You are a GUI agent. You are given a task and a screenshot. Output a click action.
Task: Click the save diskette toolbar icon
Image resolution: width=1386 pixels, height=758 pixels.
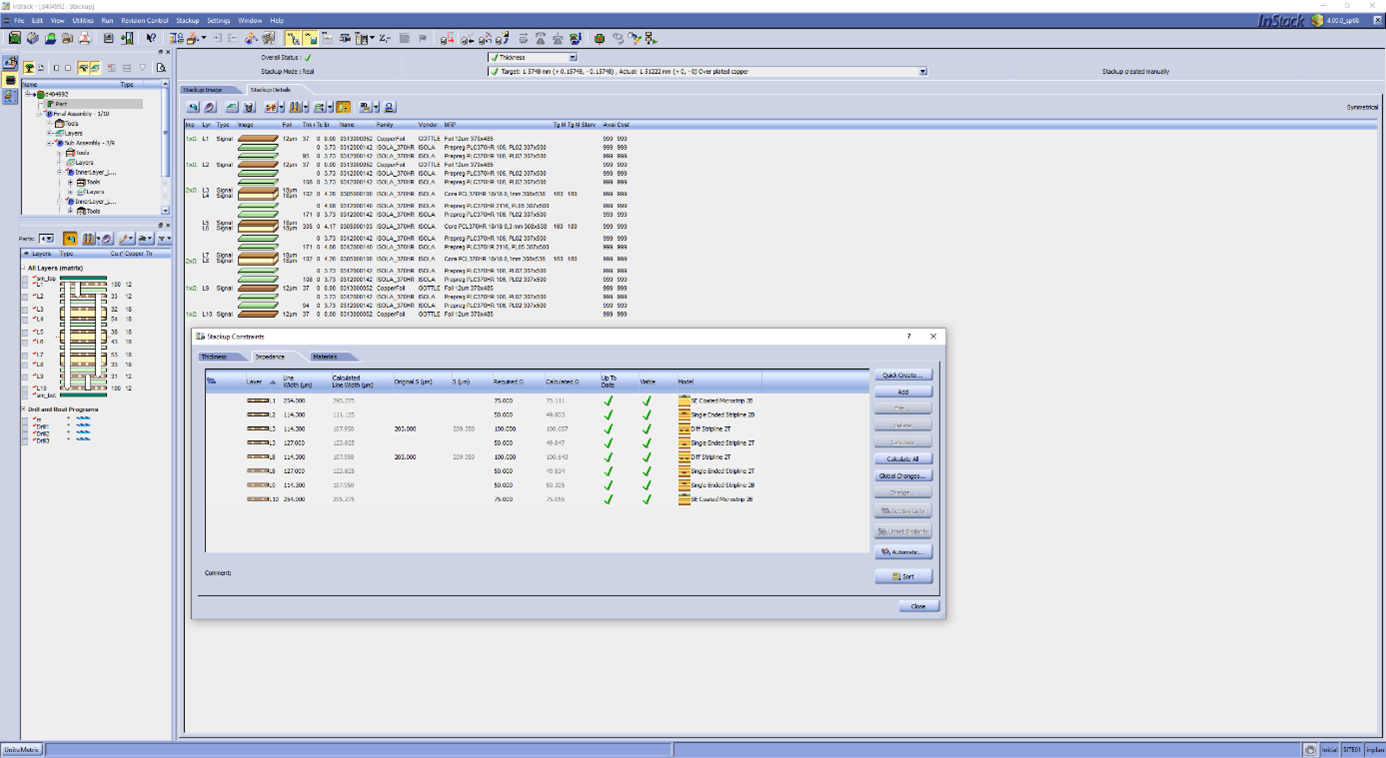[108, 39]
